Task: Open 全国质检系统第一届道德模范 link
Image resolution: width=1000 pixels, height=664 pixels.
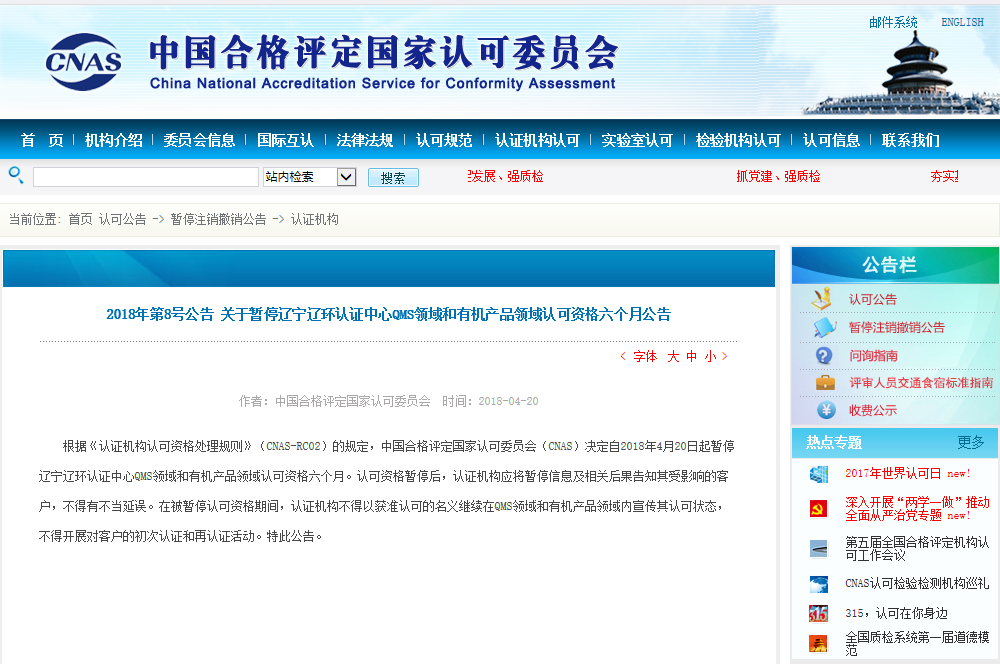Action: pyautogui.click(x=917, y=643)
